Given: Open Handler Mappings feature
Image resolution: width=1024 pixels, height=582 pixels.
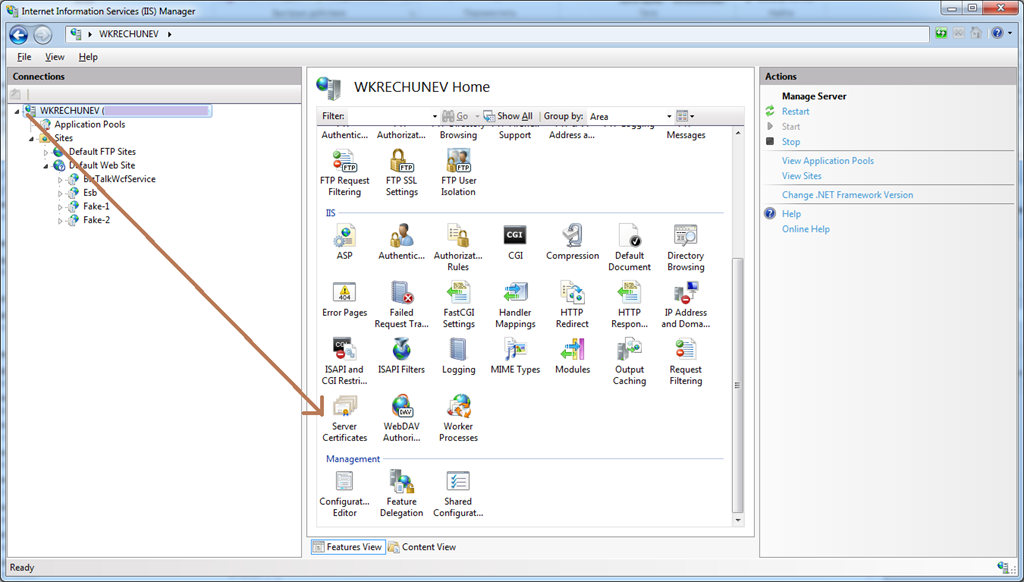Looking at the screenshot, I should (515, 304).
